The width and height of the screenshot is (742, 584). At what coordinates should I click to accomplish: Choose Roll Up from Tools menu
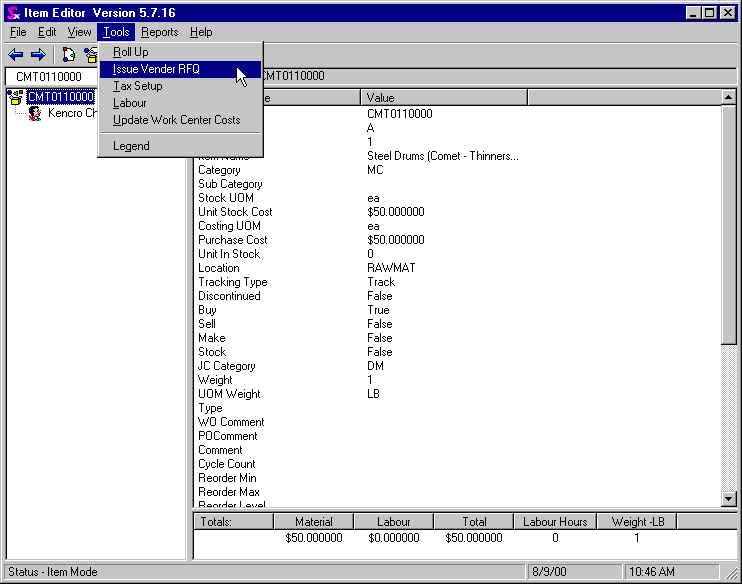click(x=130, y=52)
